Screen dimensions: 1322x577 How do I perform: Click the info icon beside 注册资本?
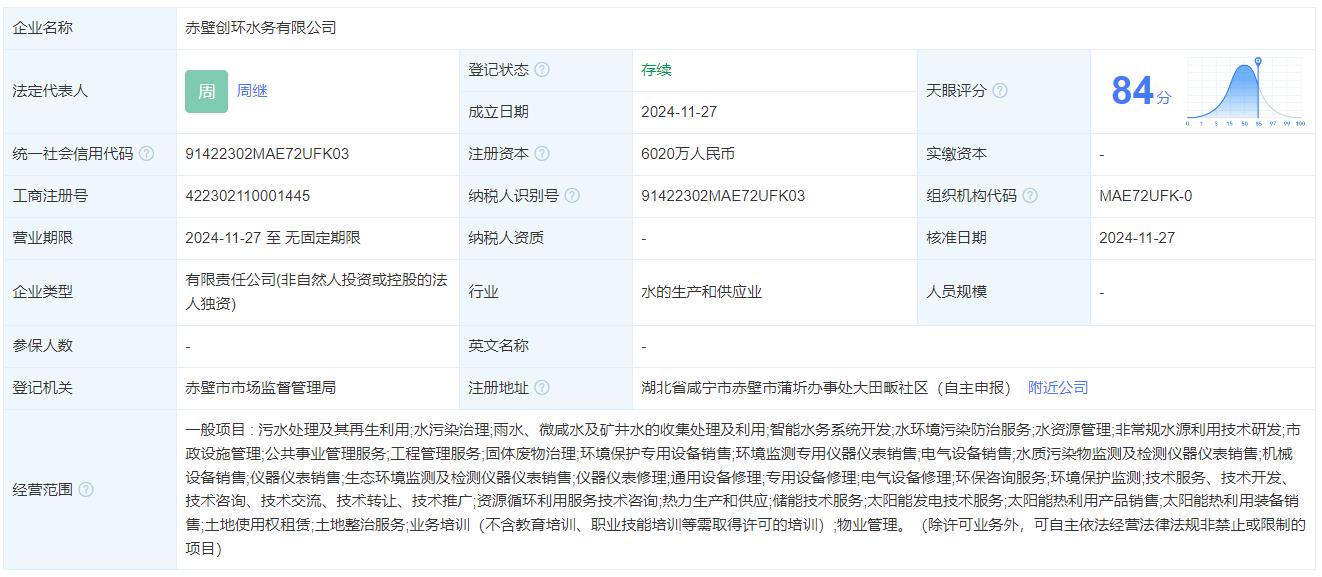pos(542,154)
